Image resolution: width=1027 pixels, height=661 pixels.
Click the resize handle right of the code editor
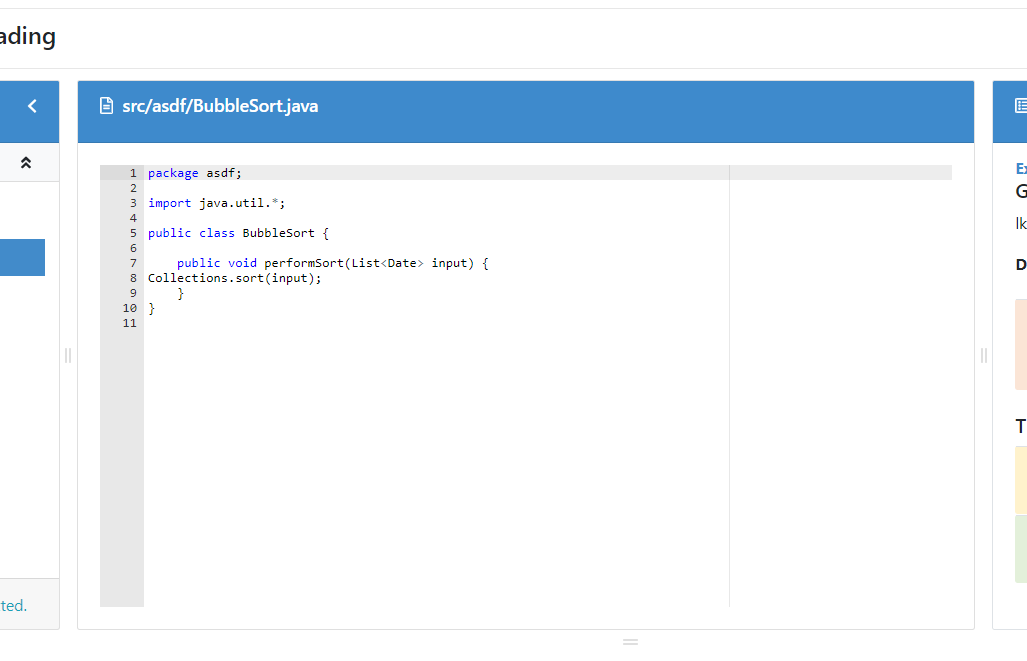(984, 356)
